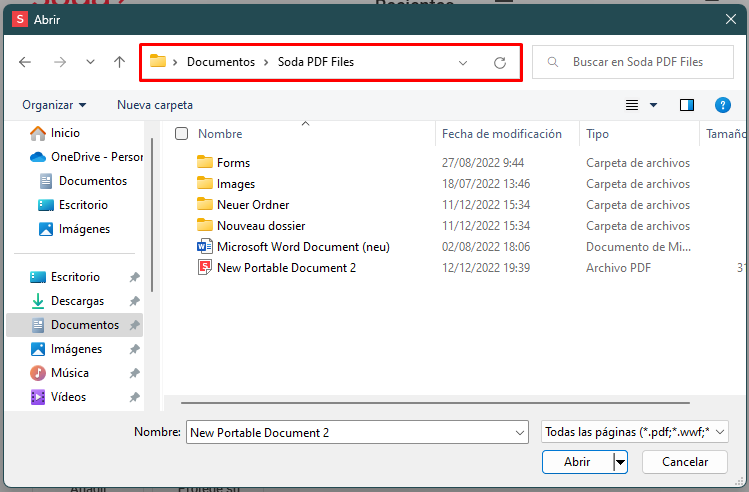This screenshot has width=749, height=492.
Task: Expand the address bar history dropdown
Action: pyautogui.click(x=462, y=63)
